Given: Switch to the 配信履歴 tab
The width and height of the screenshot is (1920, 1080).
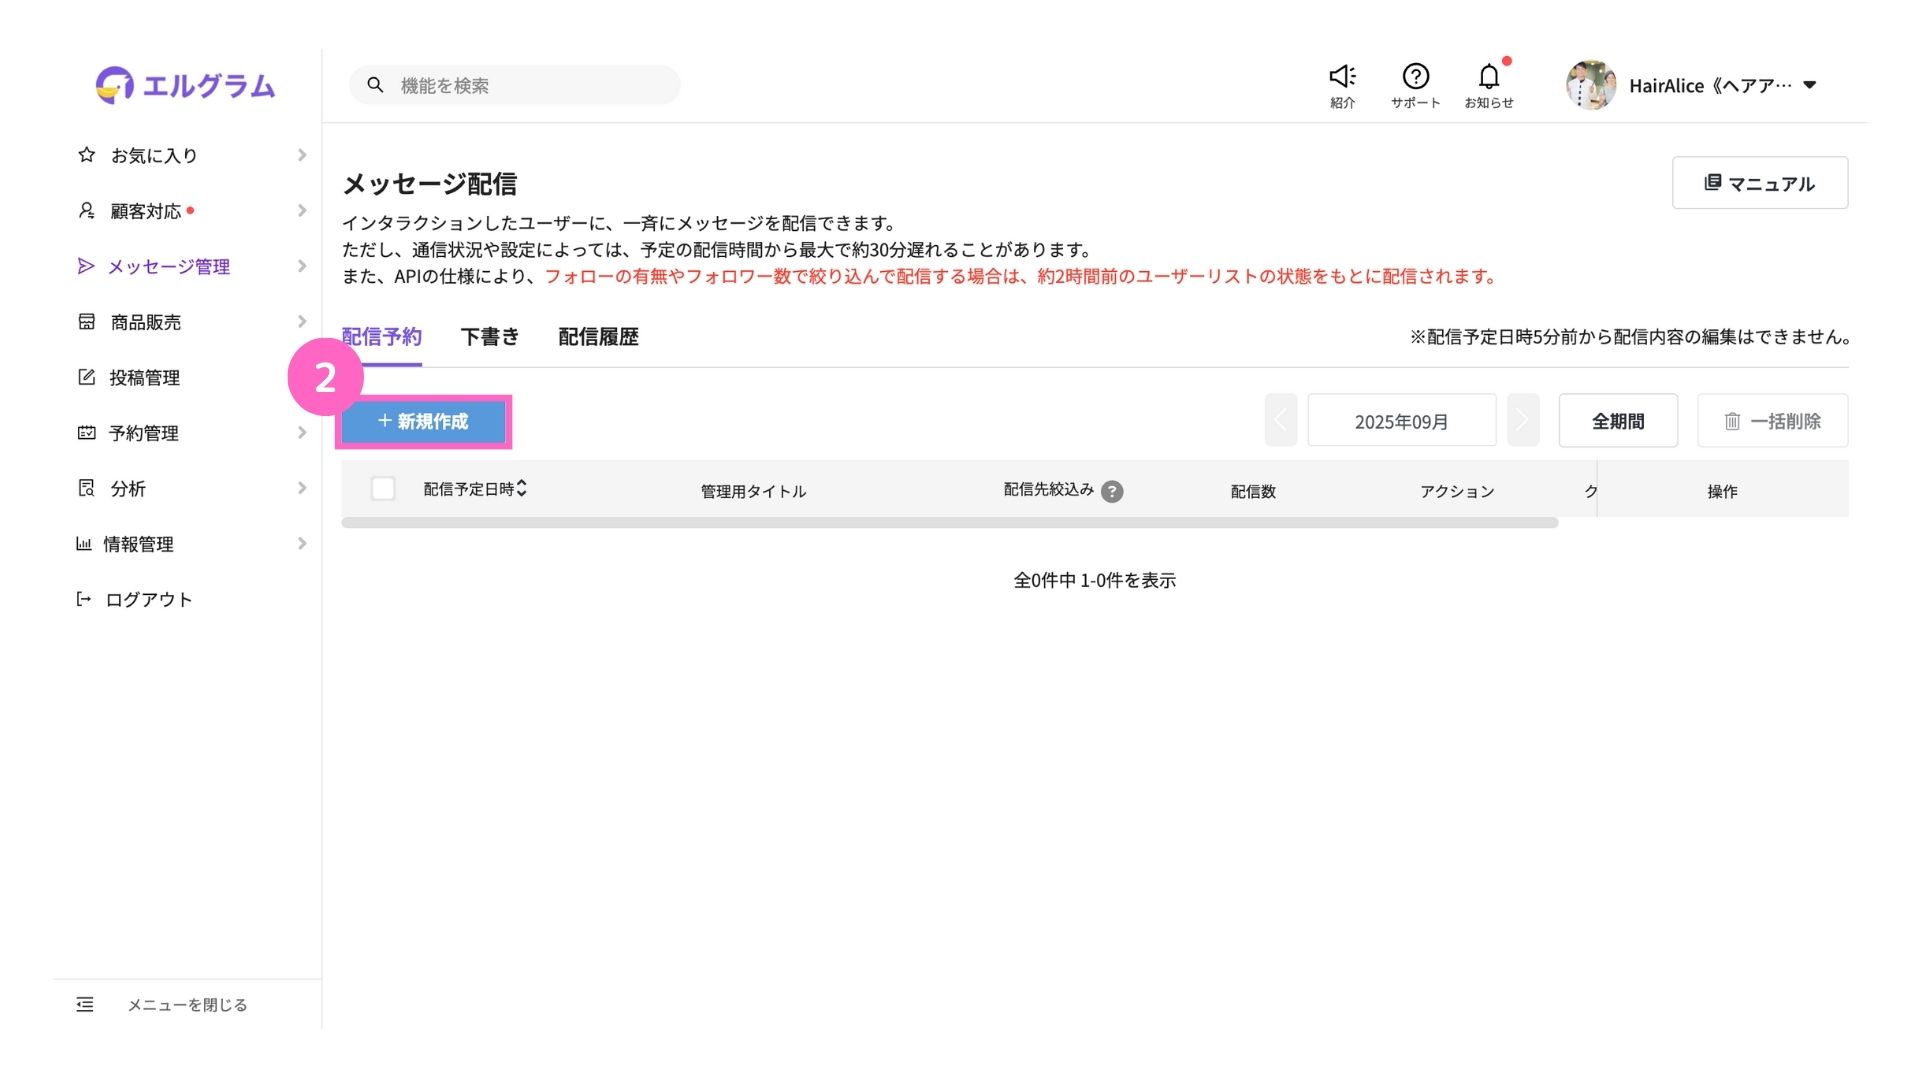Looking at the screenshot, I should click(598, 337).
